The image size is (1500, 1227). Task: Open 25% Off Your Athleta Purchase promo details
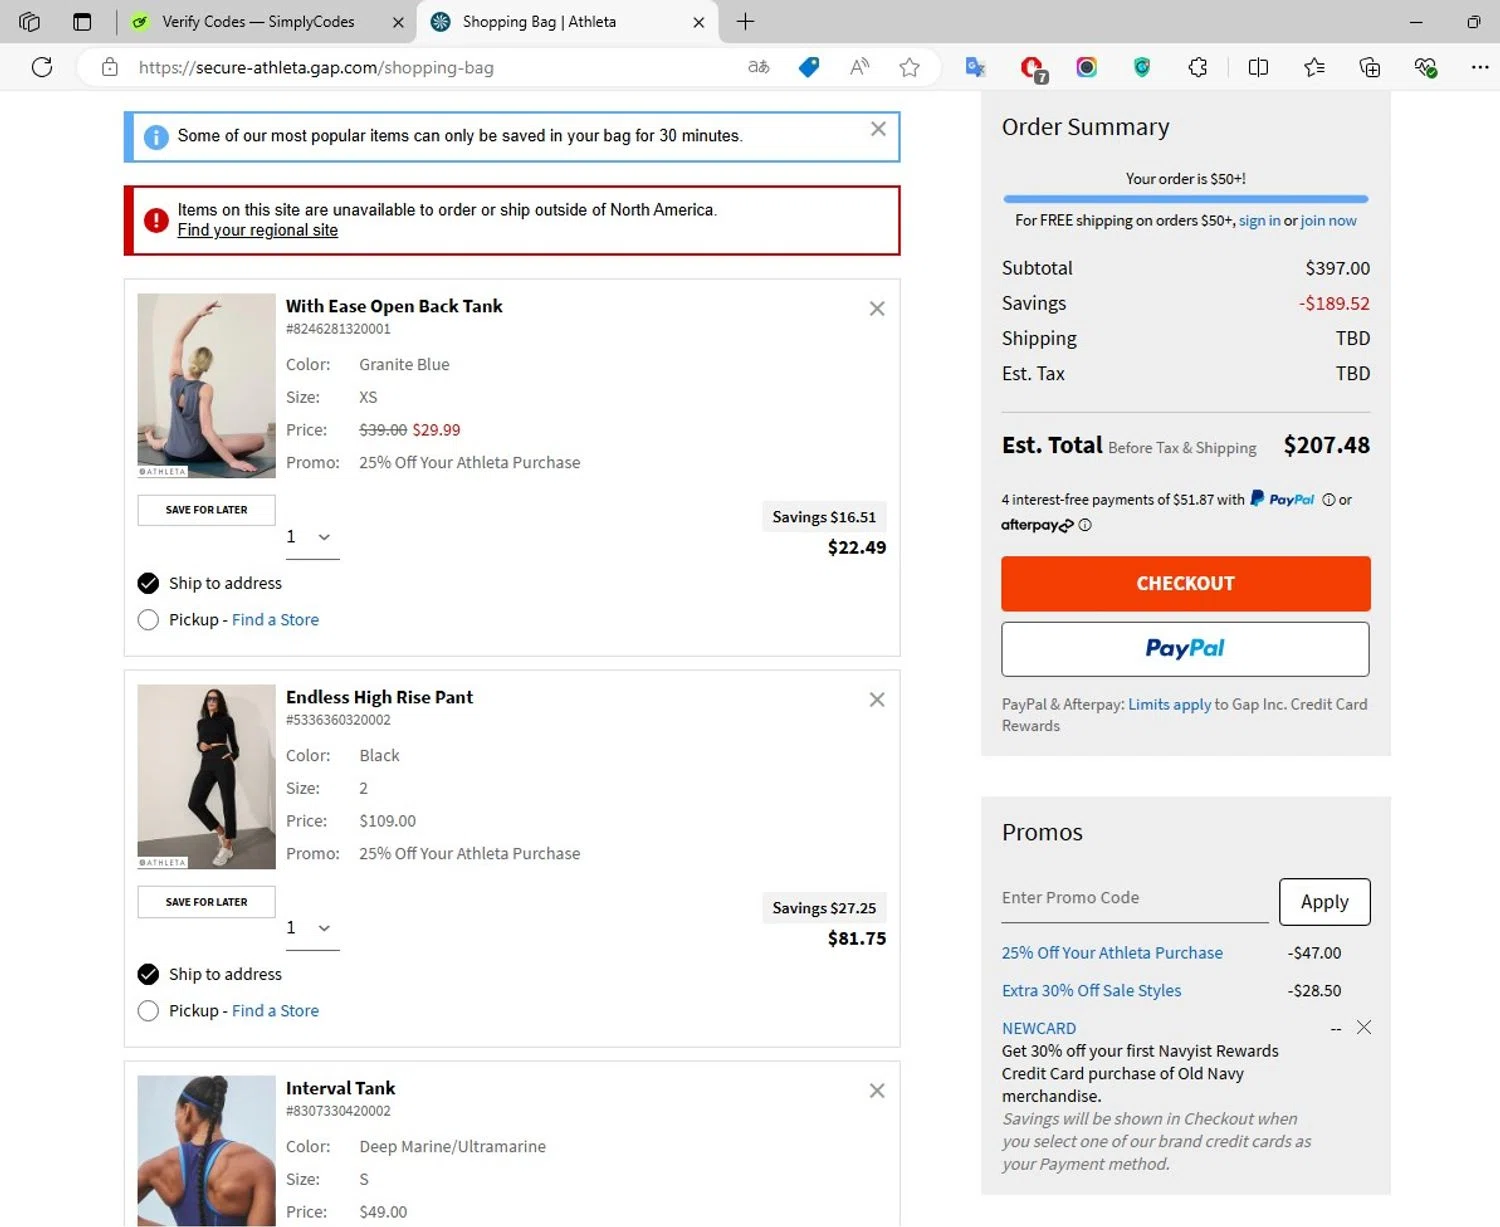(x=1112, y=953)
